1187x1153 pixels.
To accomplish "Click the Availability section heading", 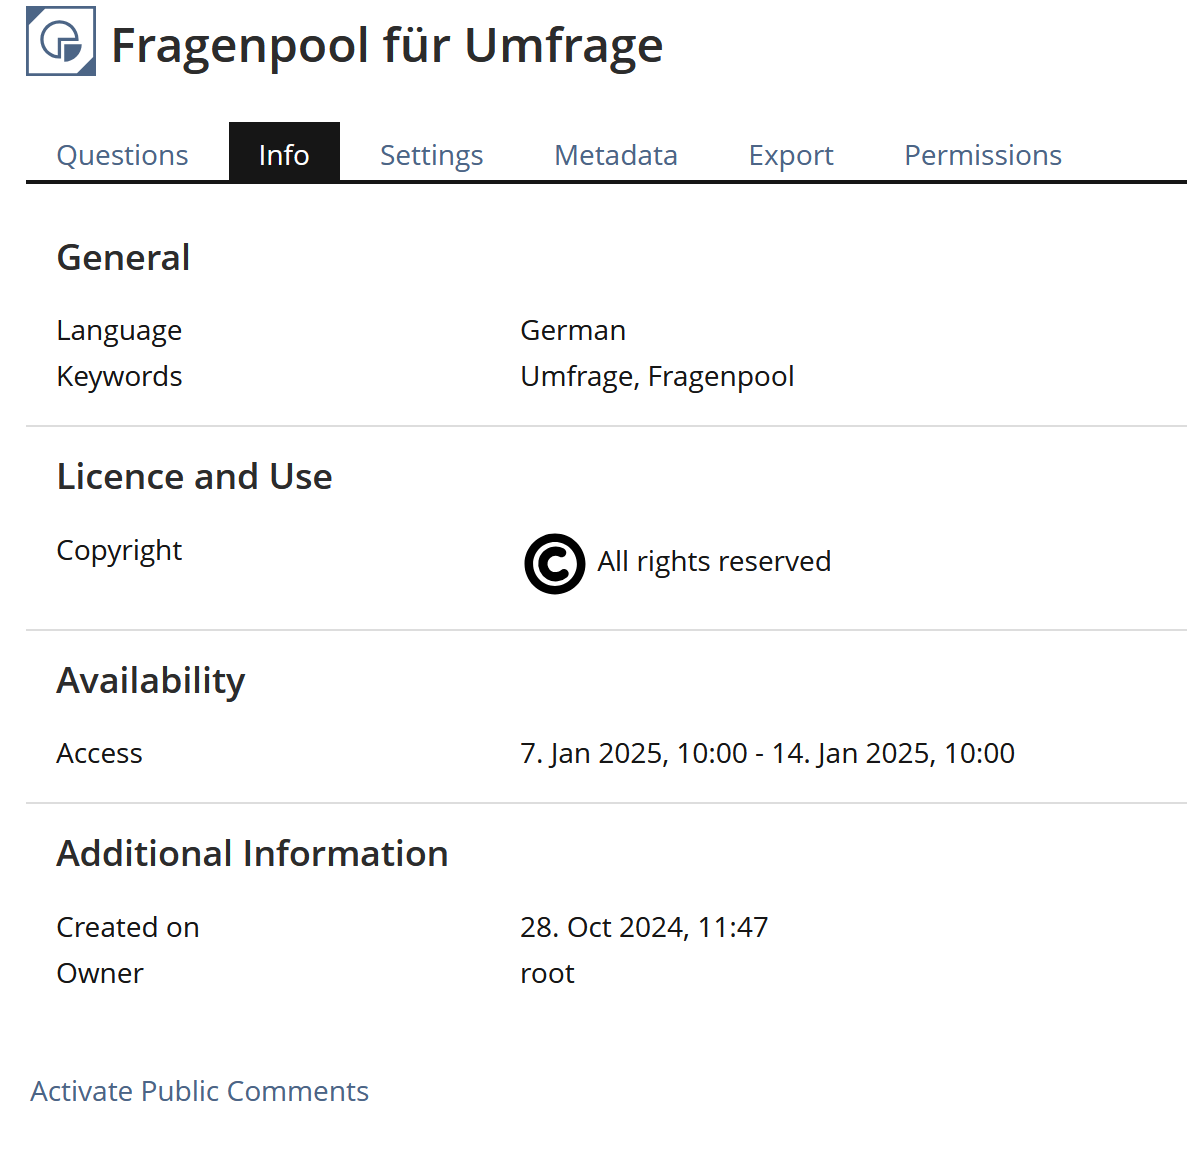I will coord(151,681).
